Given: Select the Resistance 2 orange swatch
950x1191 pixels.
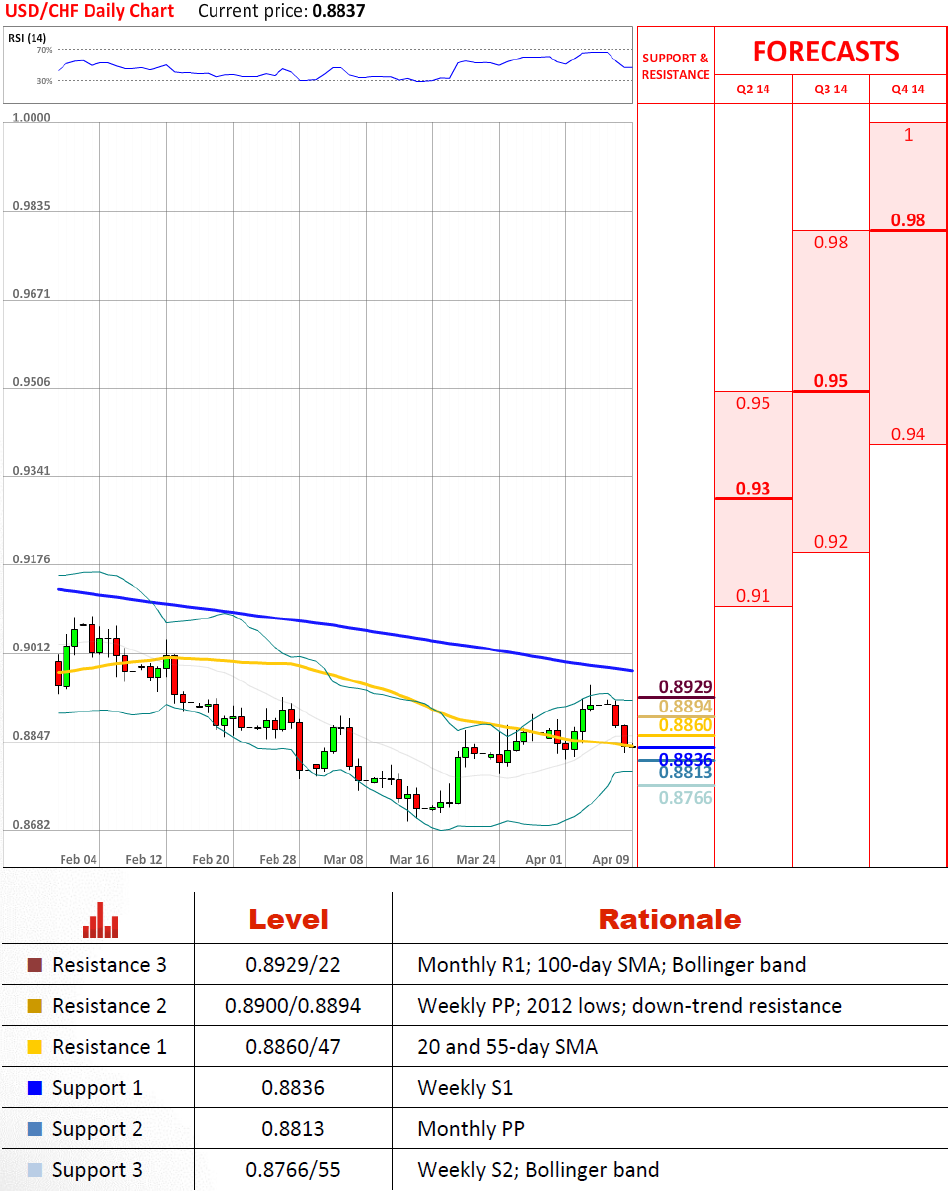Looking at the screenshot, I should 35,1006.
